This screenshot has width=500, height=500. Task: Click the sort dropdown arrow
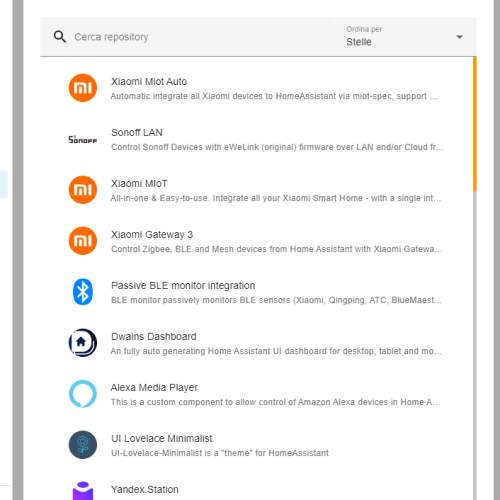click(x=460, y=37)
